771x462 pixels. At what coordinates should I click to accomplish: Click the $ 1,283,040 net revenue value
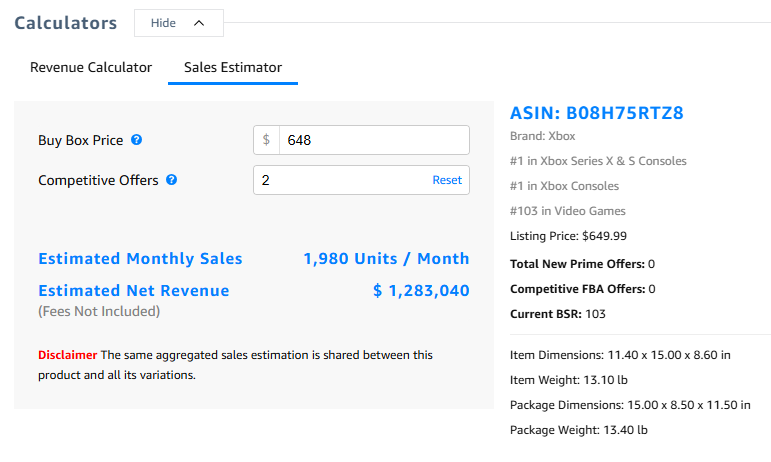421,290
